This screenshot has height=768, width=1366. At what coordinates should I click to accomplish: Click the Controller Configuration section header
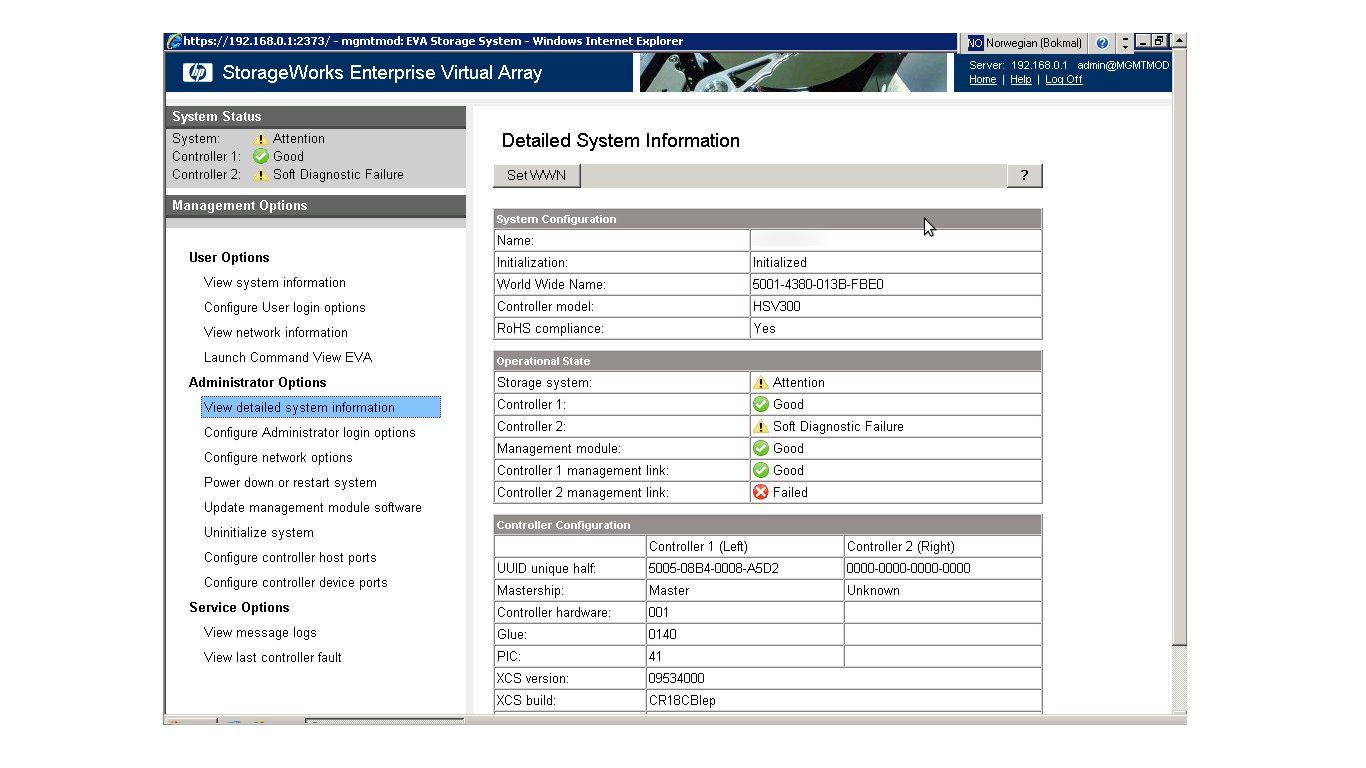[768, 525]
